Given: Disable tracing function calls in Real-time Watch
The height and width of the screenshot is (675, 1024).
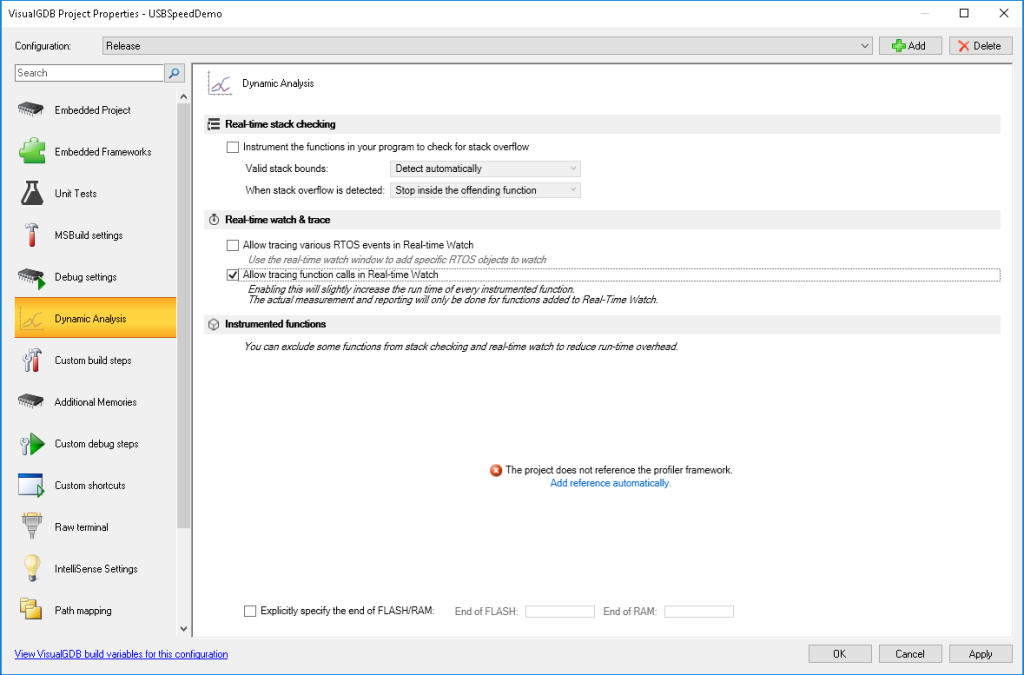Looking at the screenshot, I should (x=233, y=274).
